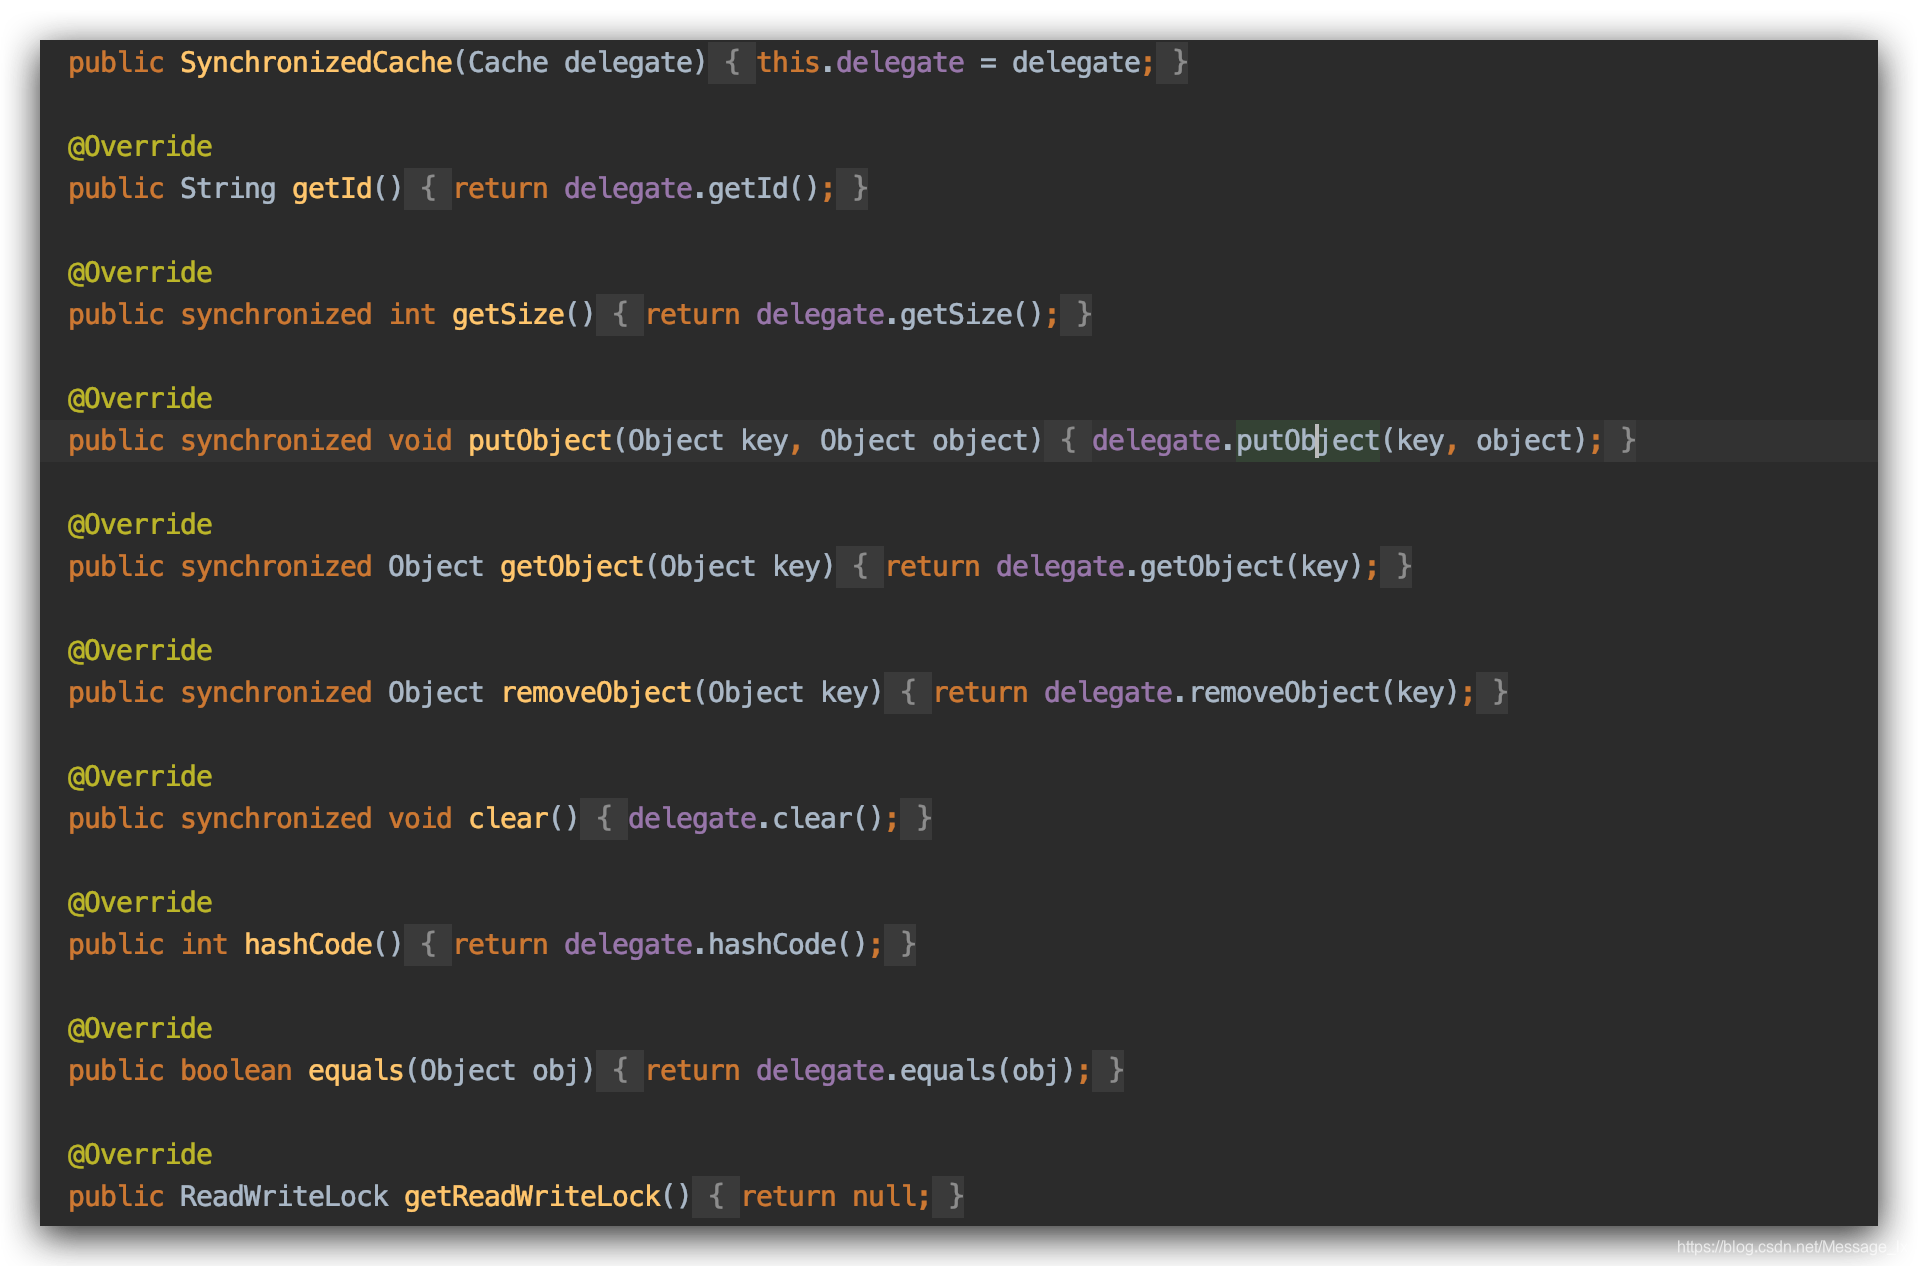Click the delegate.removeObject(key) call
This screenshot has height=1266, width=1918.
[1252, 693]
